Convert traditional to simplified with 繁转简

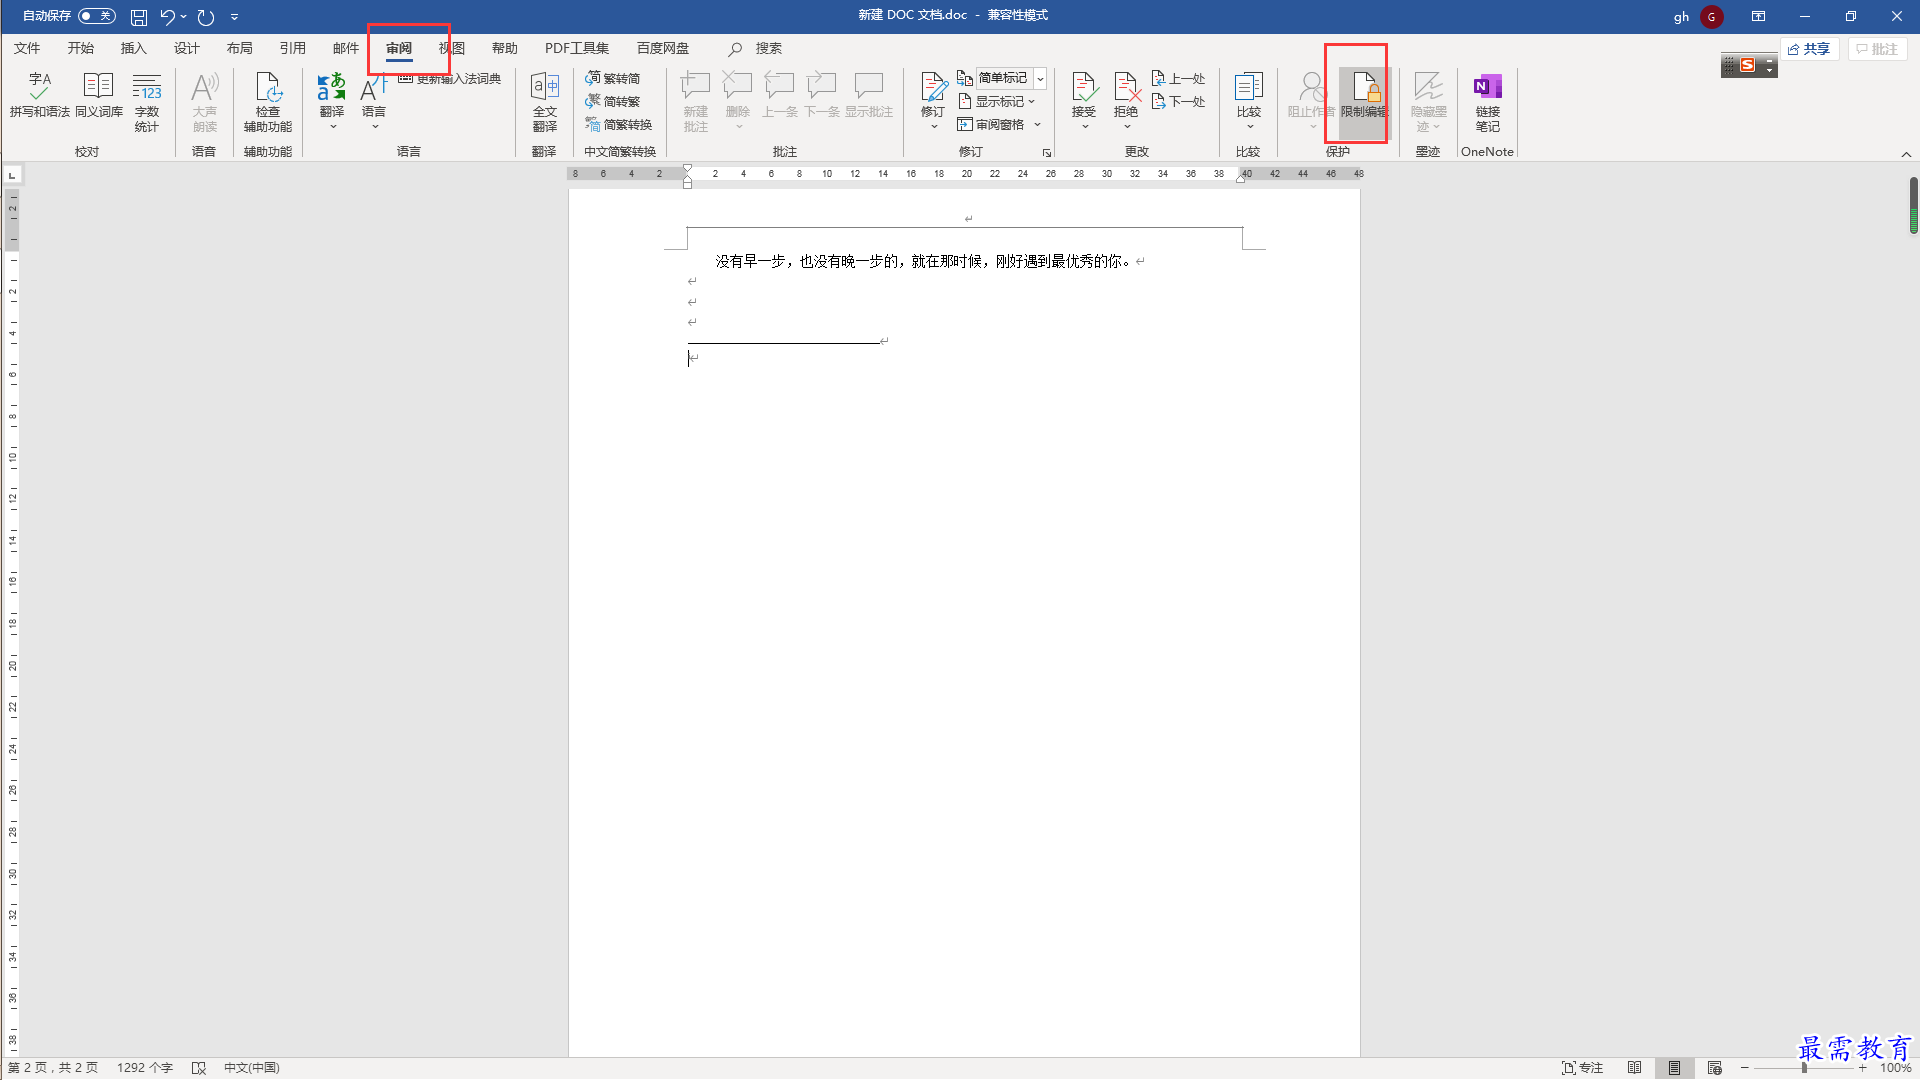(613, 78)
